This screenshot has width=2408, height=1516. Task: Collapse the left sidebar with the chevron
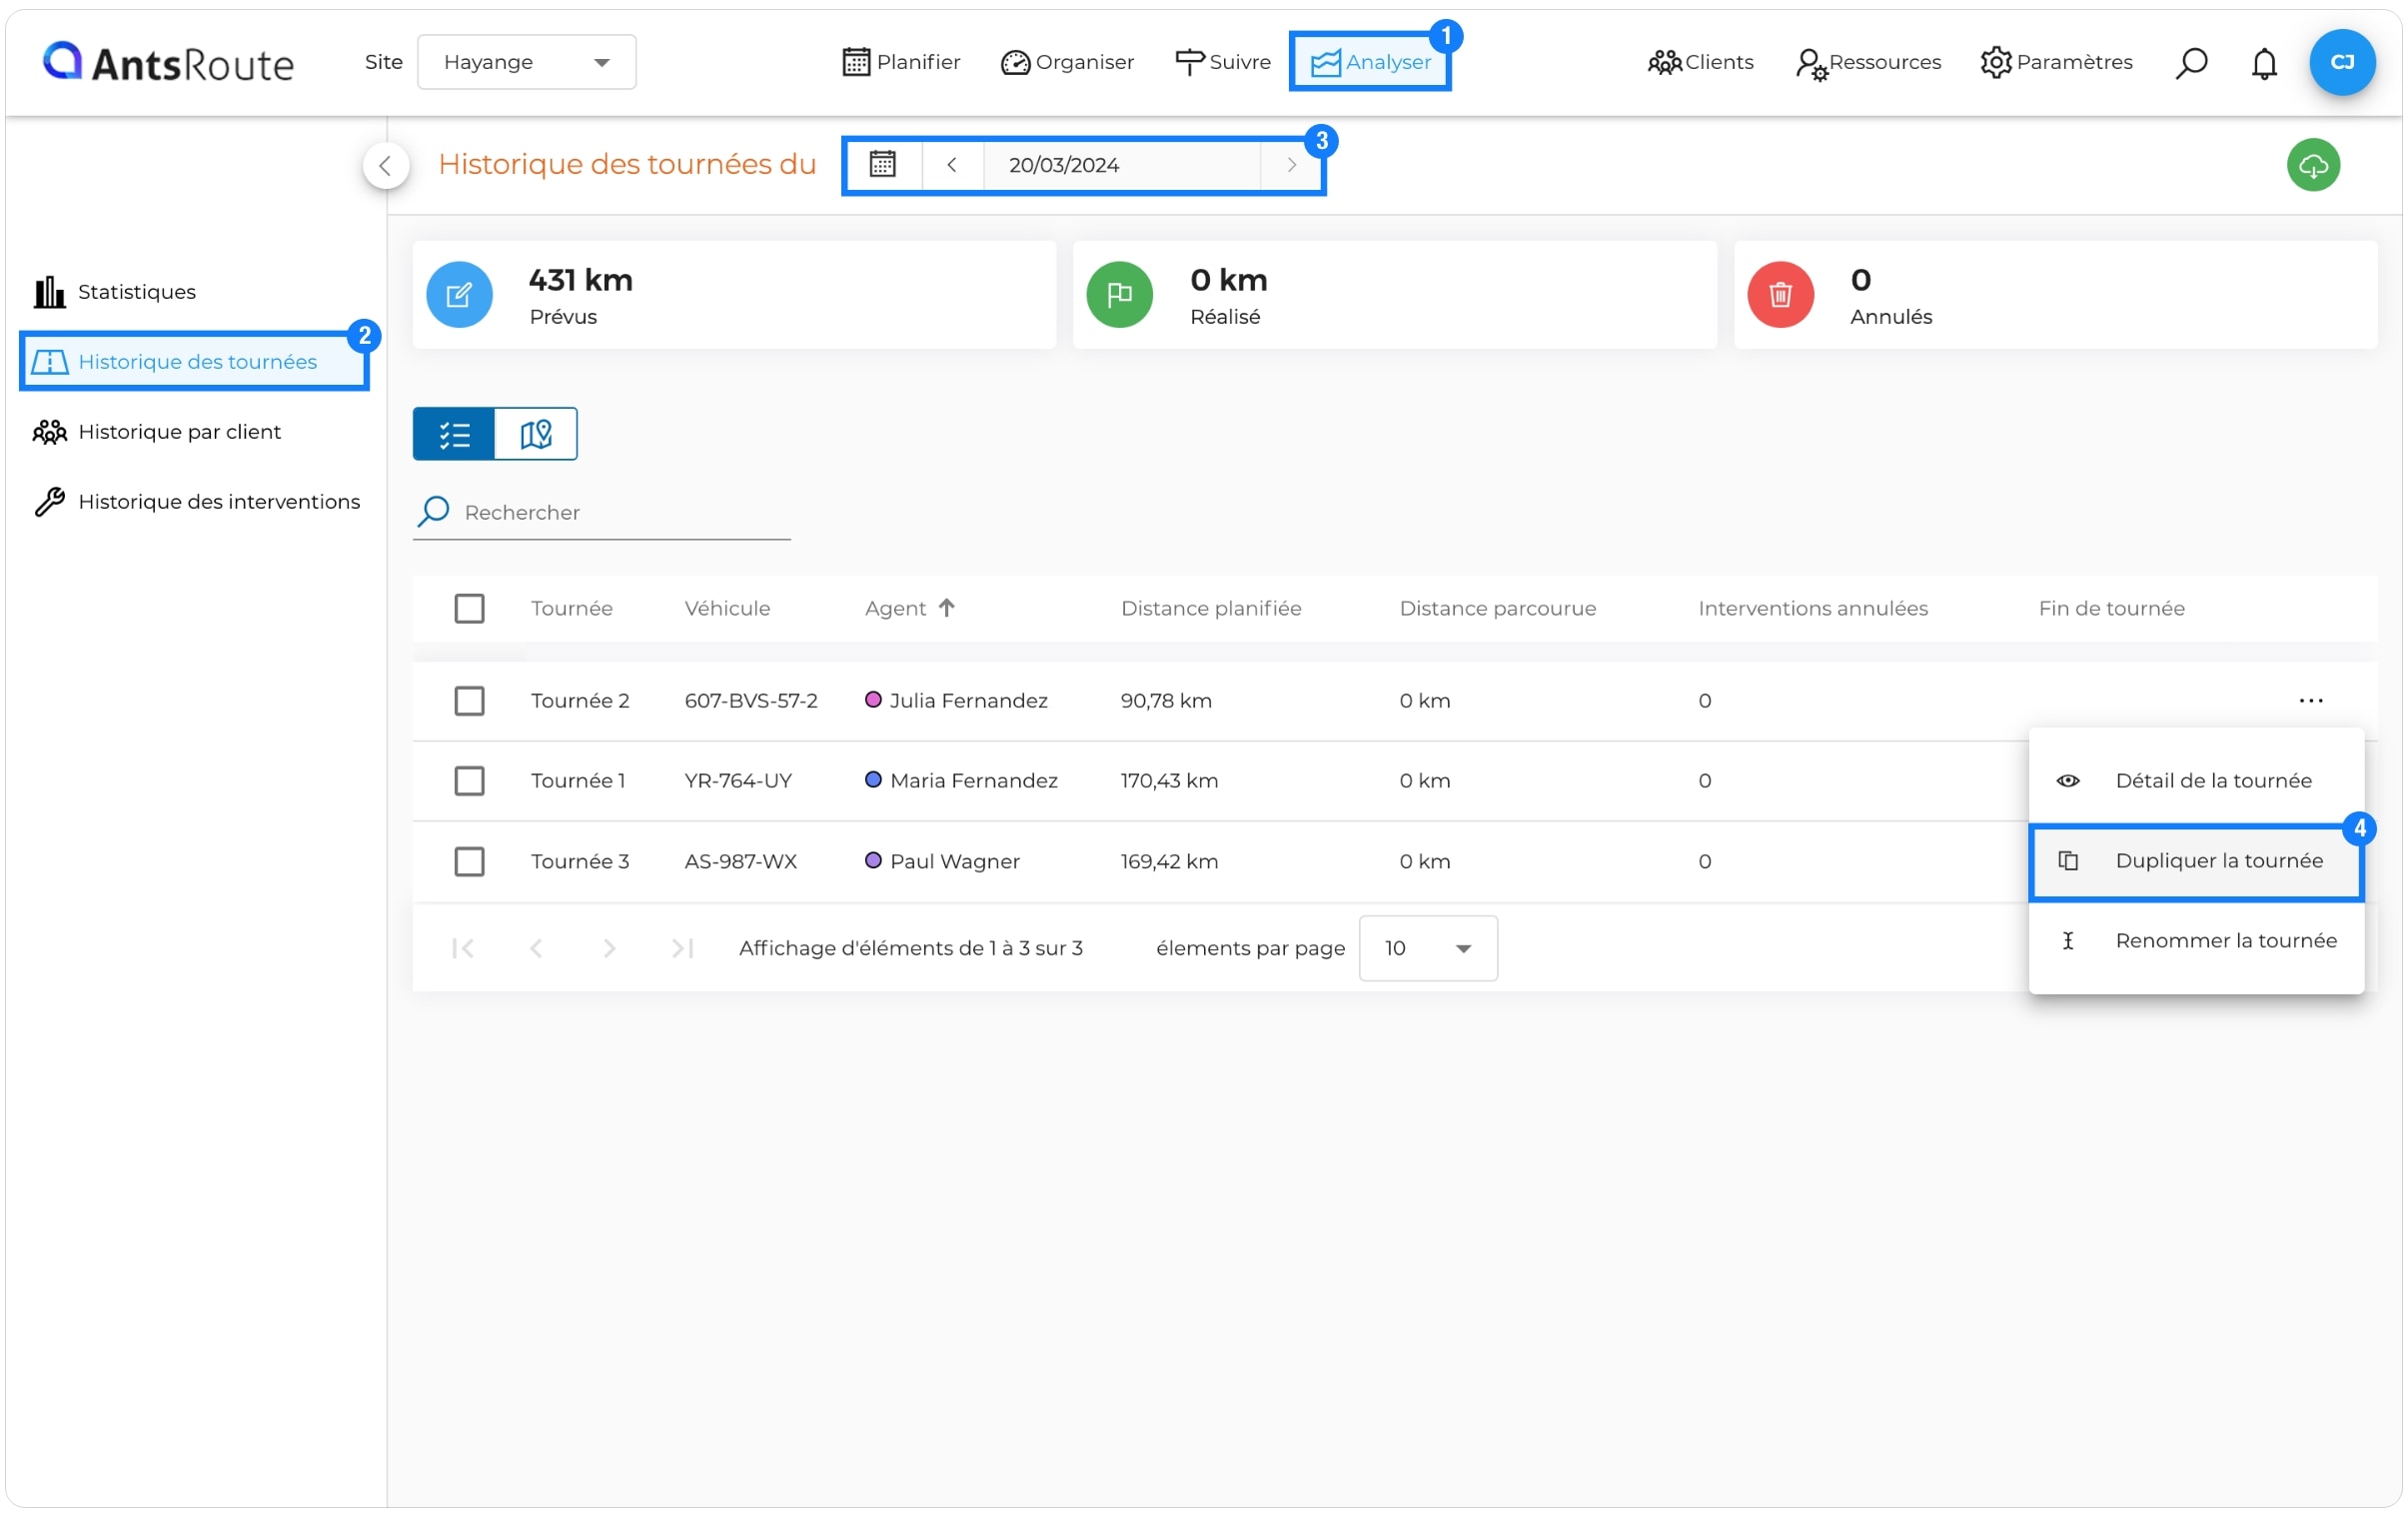[x=385, y=165]
